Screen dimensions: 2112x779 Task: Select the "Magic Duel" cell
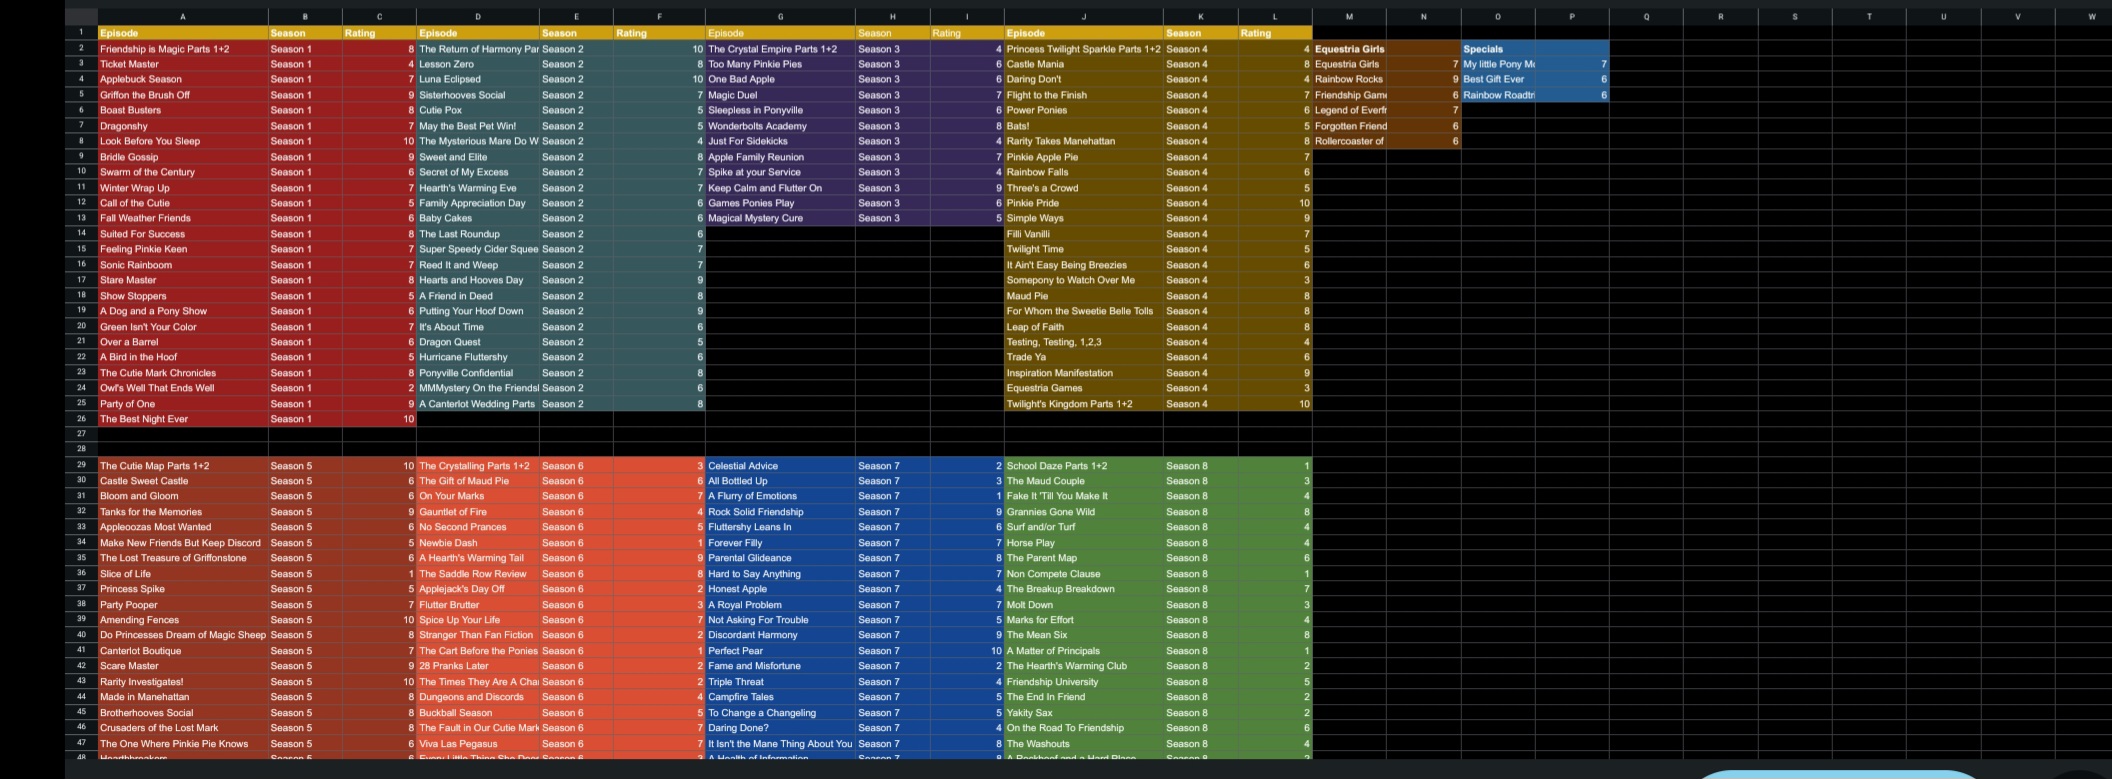point(780,95)
